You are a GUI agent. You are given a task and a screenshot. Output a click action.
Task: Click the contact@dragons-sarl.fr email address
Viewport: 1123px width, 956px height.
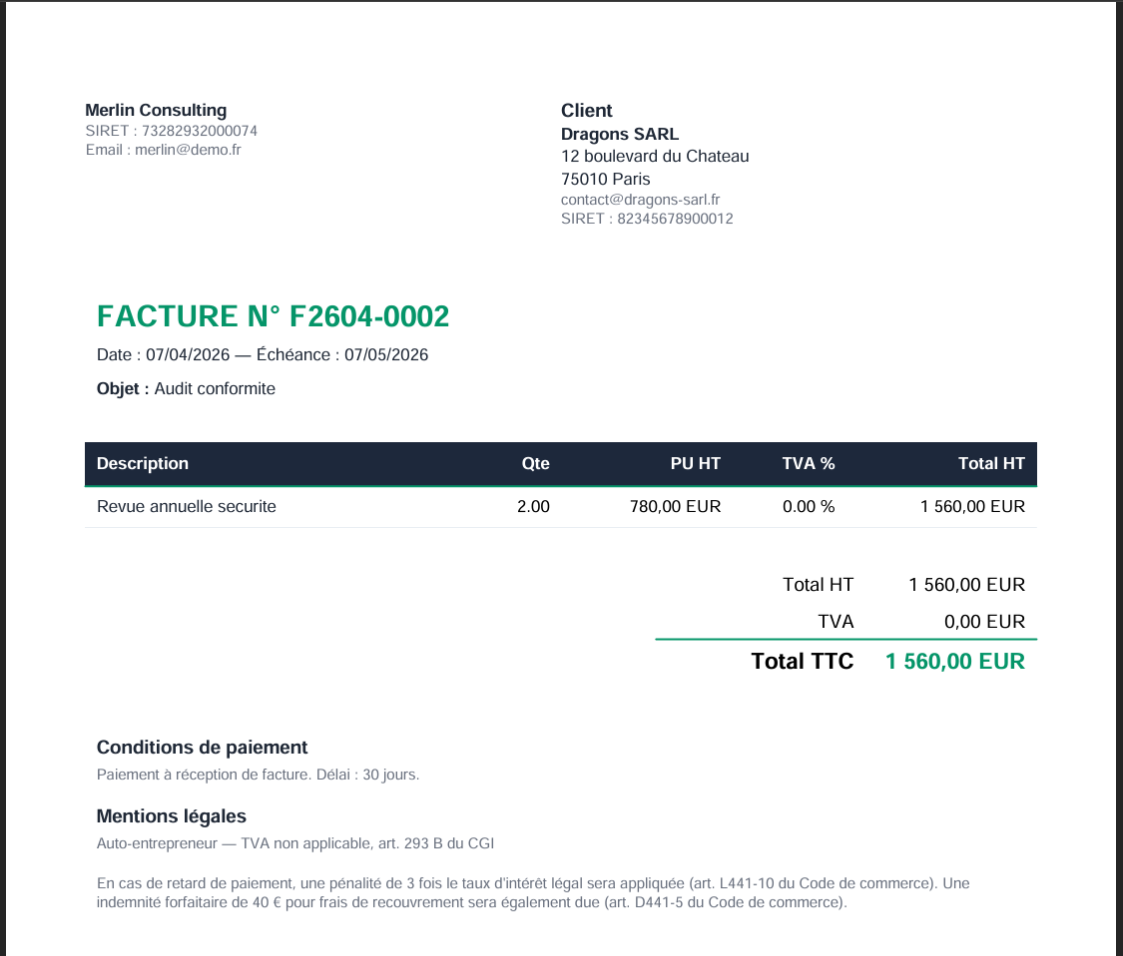(x=640, y=199)
